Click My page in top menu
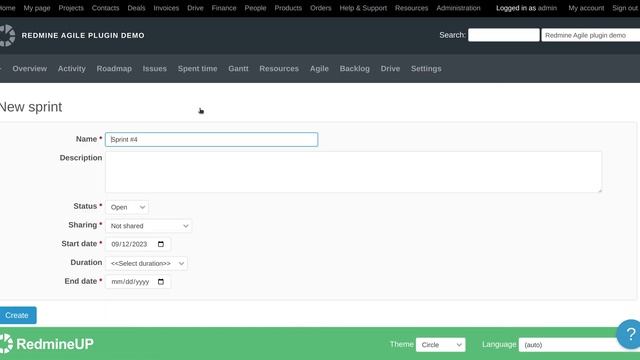Viewport: 640px width, 360px height. [37, 8]
